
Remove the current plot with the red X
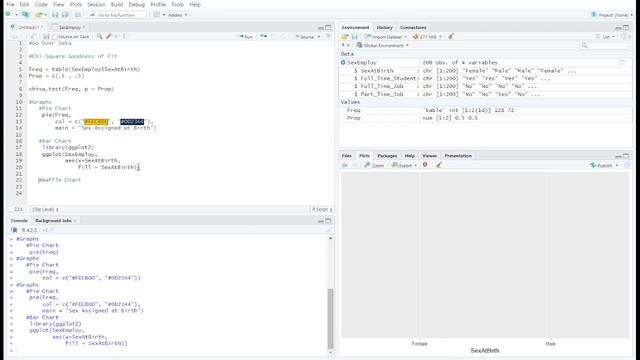point(425,165)
